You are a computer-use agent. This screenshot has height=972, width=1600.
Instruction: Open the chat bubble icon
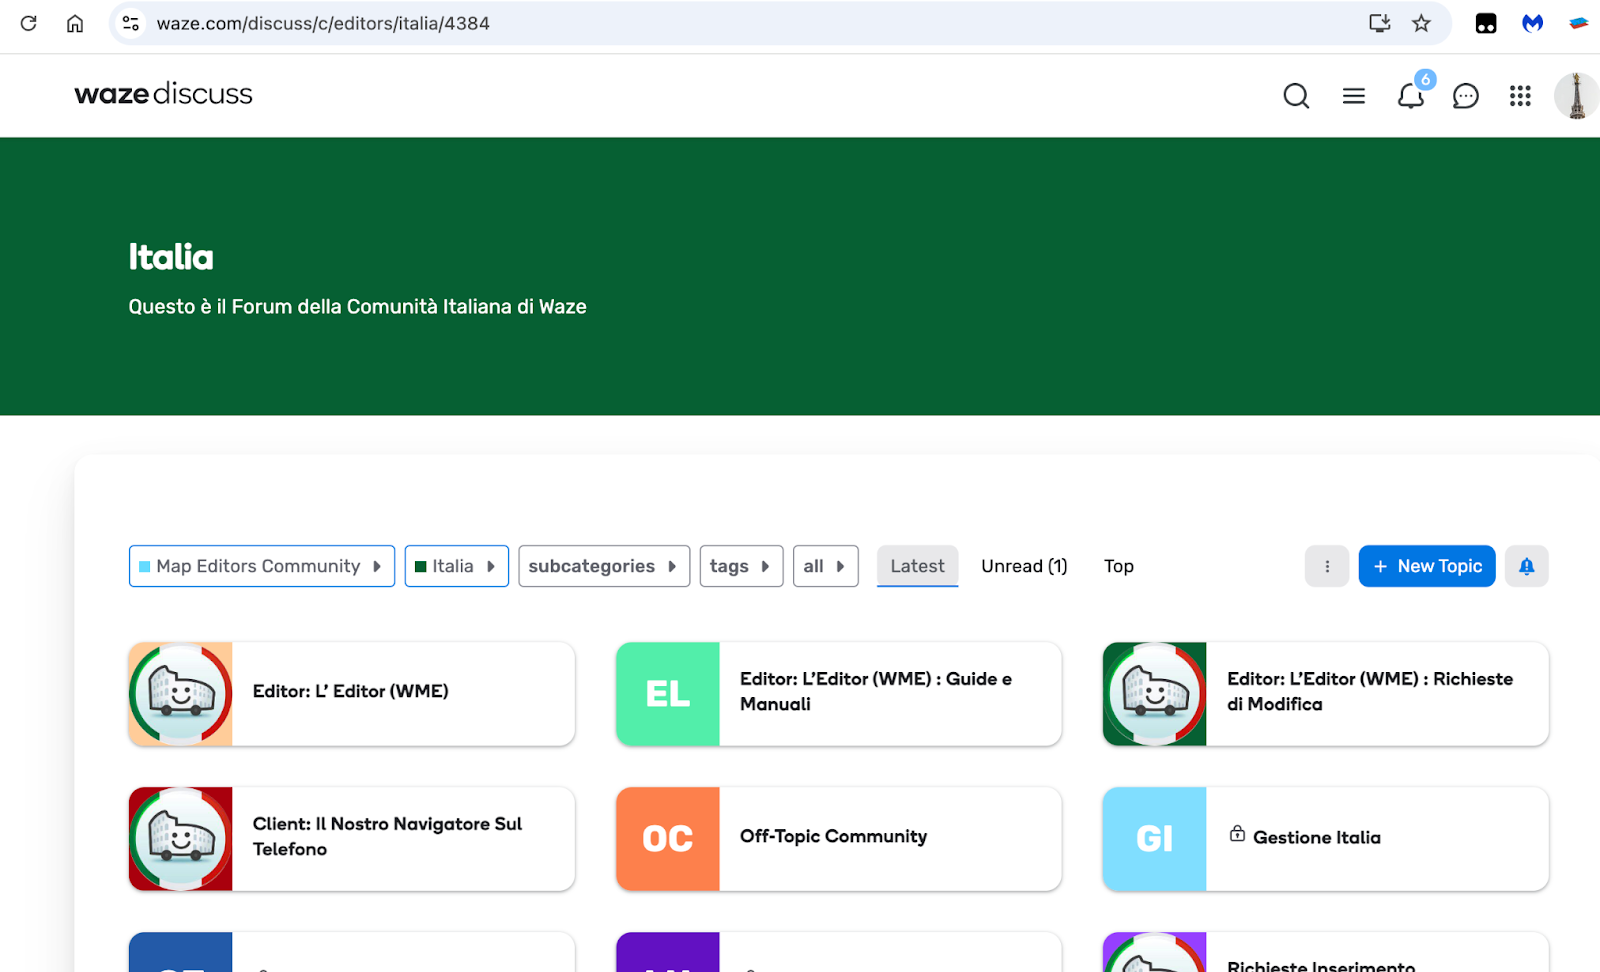[1465, 96]
